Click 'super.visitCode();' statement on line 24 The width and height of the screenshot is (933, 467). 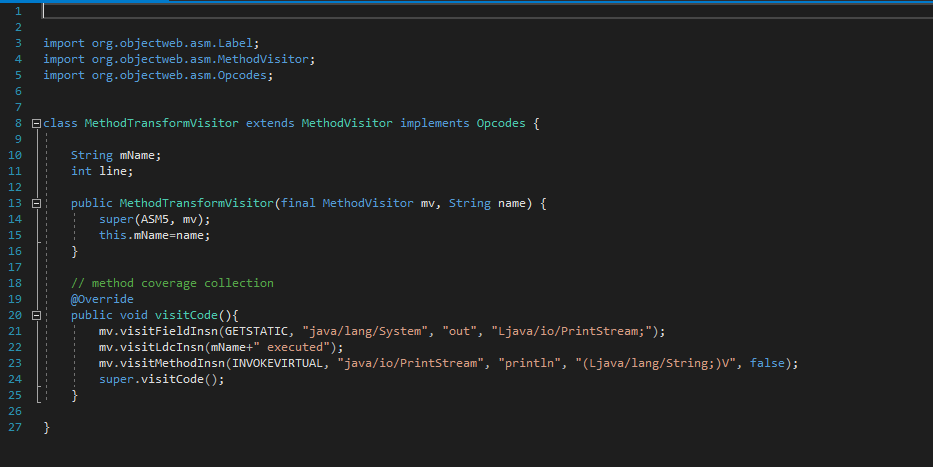[162, 380]
